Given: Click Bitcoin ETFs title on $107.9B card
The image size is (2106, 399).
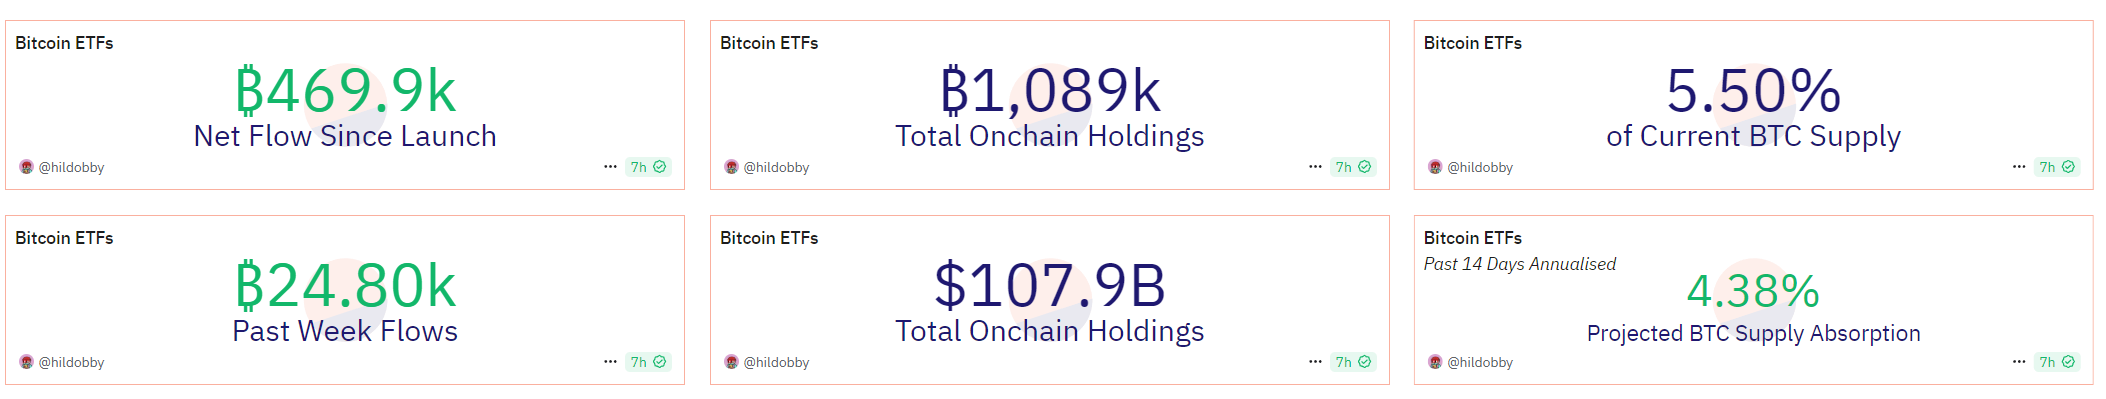Looking at the screenshot, I should coord(769,238).
